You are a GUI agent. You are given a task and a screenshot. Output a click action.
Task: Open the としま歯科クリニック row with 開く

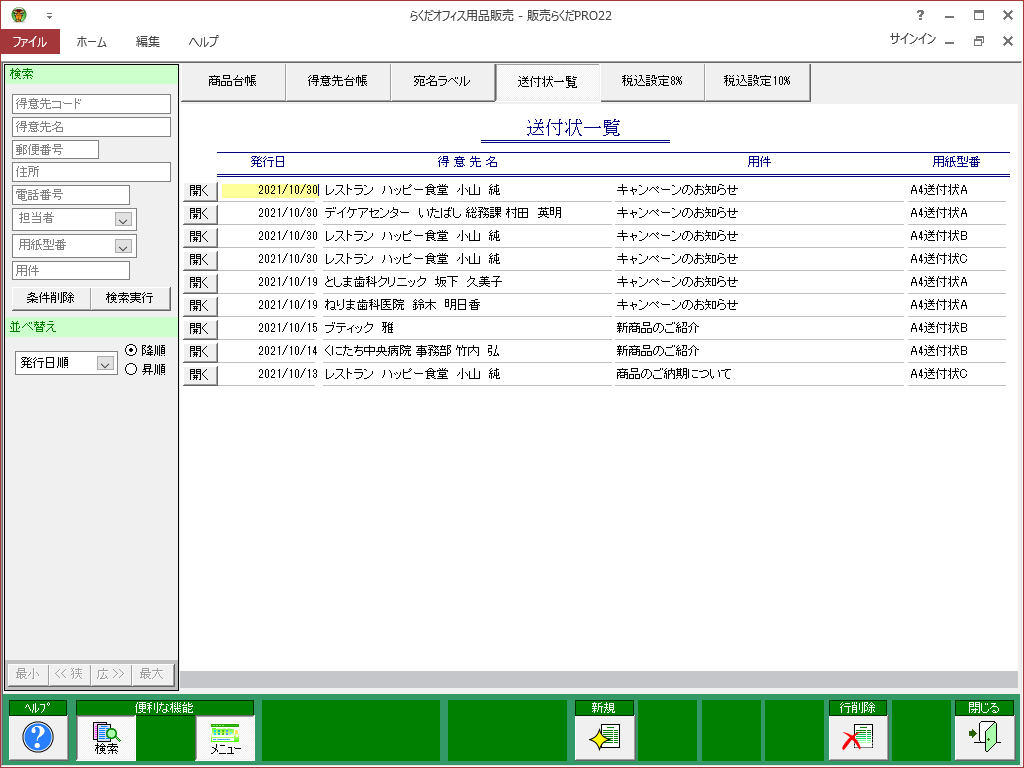200,283
